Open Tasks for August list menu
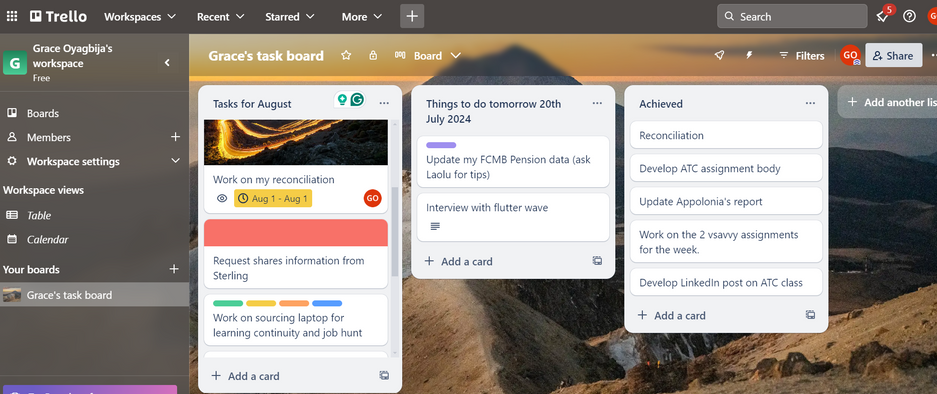Image resolution: width=937 pixels, height=394 pixels. [x=384, y=103]
